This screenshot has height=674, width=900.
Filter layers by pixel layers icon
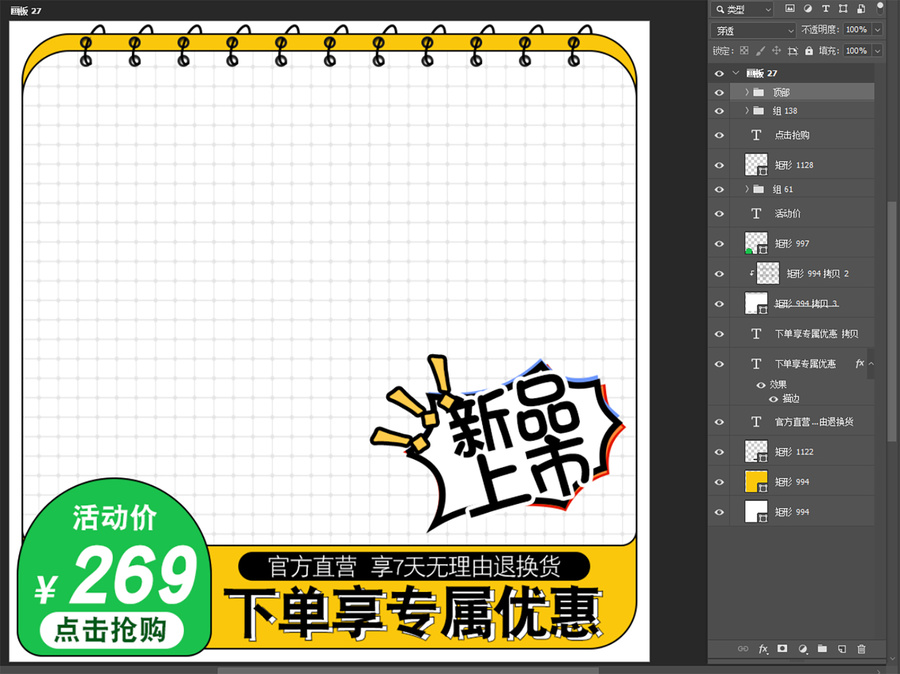pyautogui.click(x=790, y=9)
